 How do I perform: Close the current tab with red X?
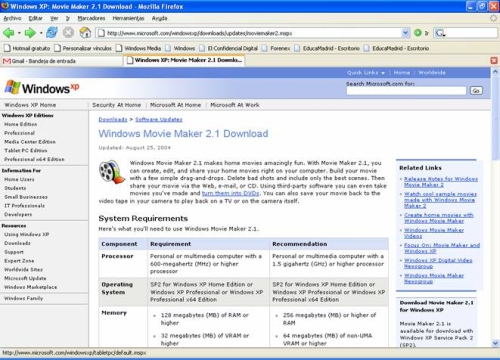494,61
